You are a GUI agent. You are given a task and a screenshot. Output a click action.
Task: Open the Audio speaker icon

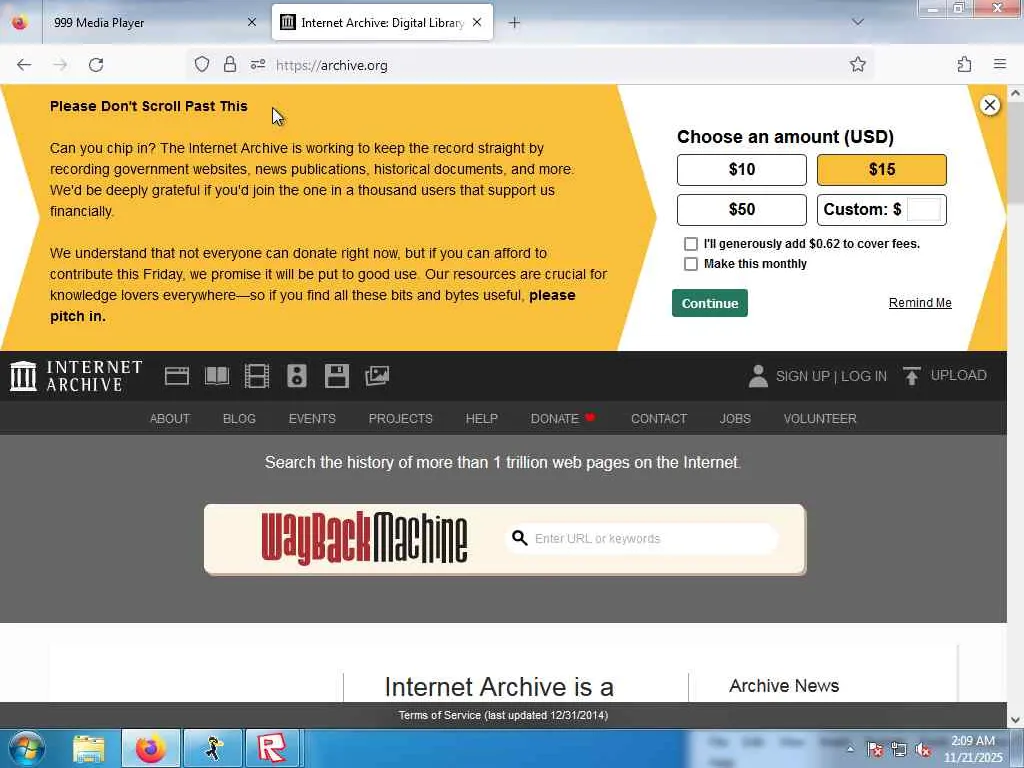[296, 376]
